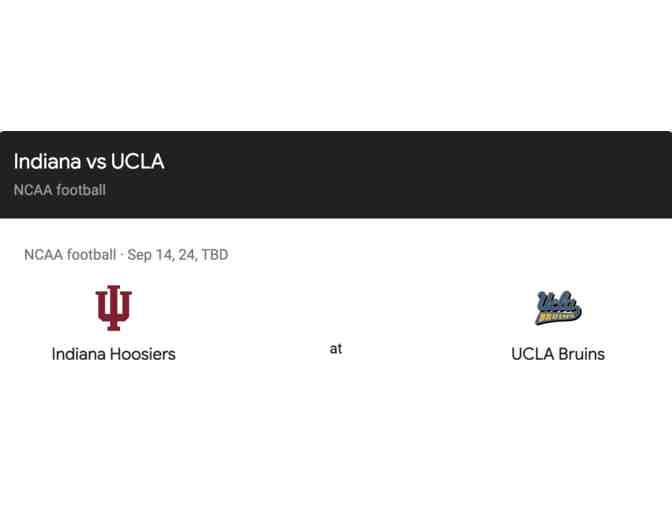This screenshot has height=510, width=672.
Task: Click the gold Bruins banner inside the UCLA logo
Action: [x=559, y=318]
